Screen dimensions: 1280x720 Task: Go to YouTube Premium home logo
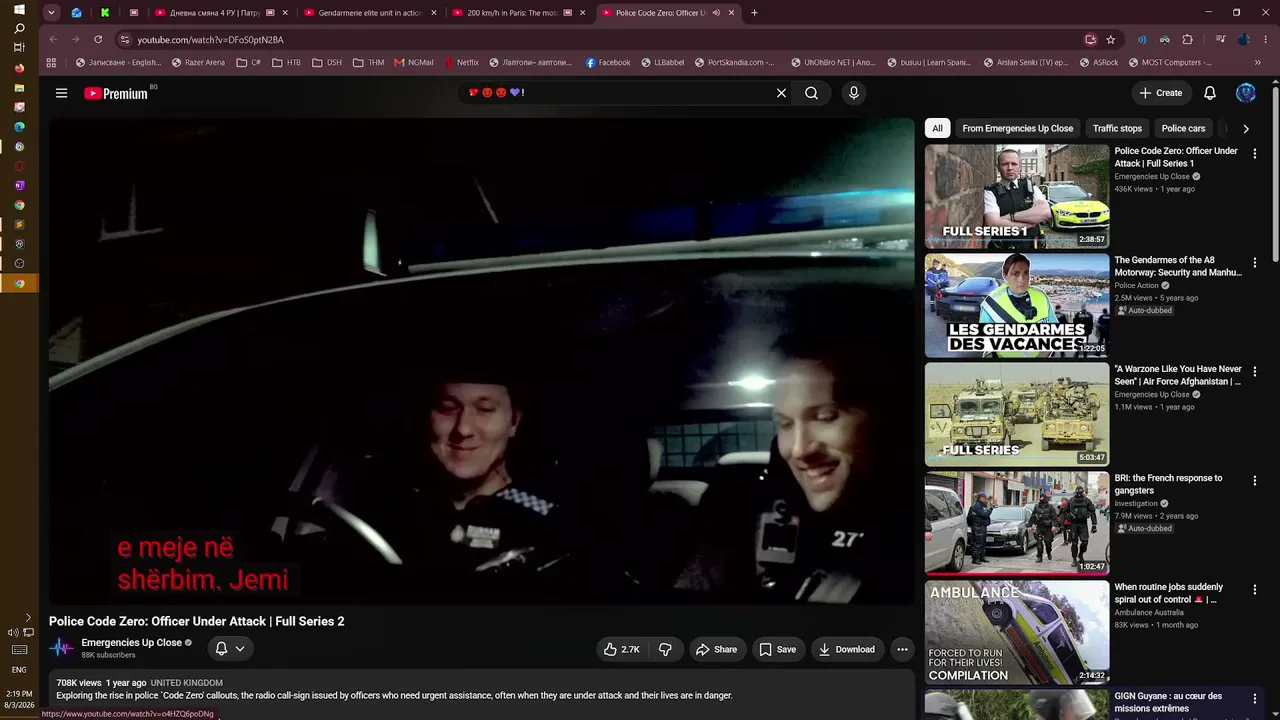click(x=116, y=93)
